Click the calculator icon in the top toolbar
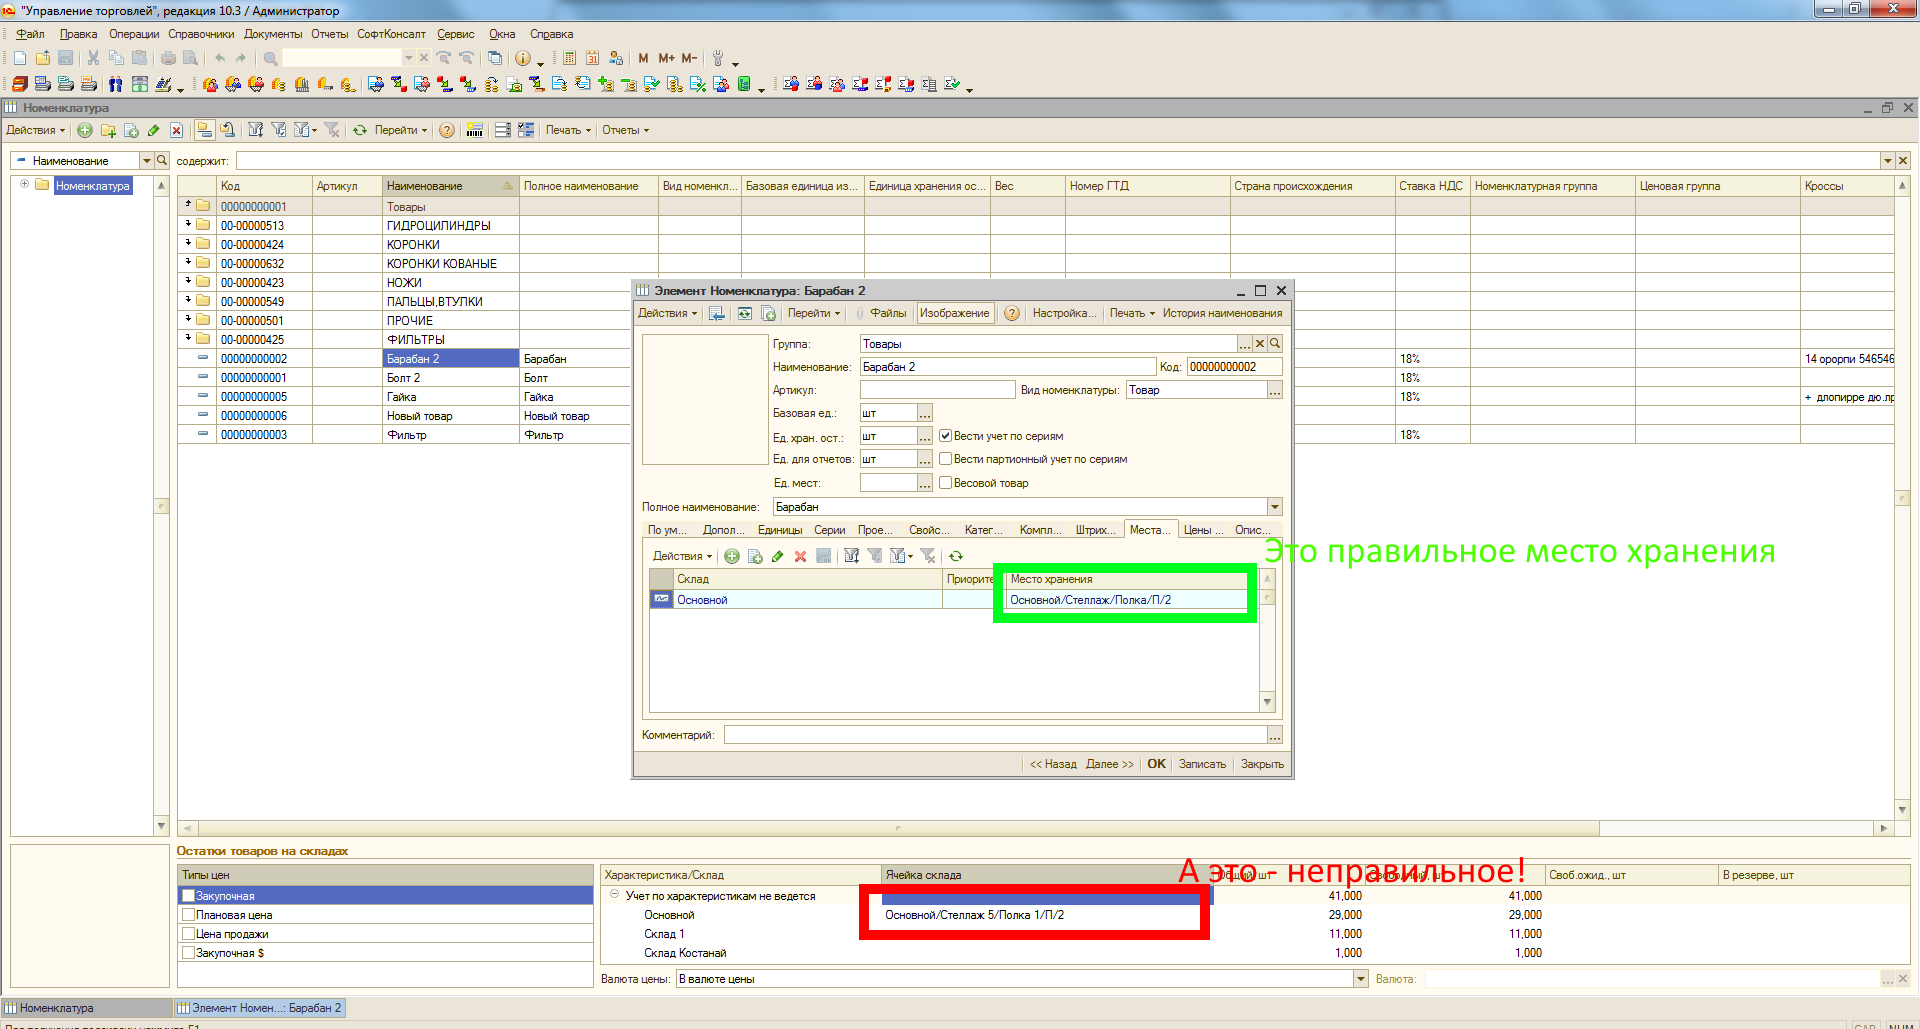Viewport: 1920px width, 1029px height. [569, 58]
